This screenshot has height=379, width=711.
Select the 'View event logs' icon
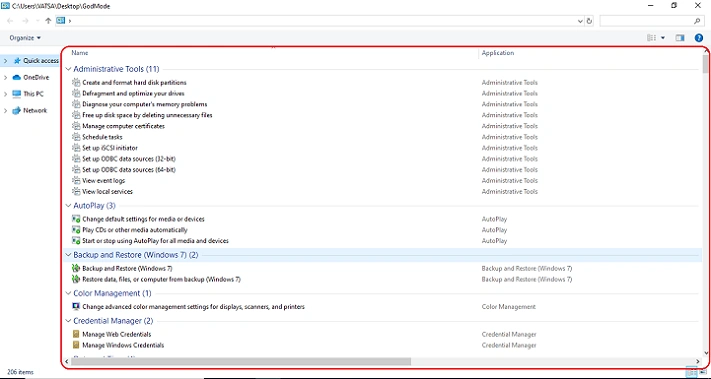(76, 180)
